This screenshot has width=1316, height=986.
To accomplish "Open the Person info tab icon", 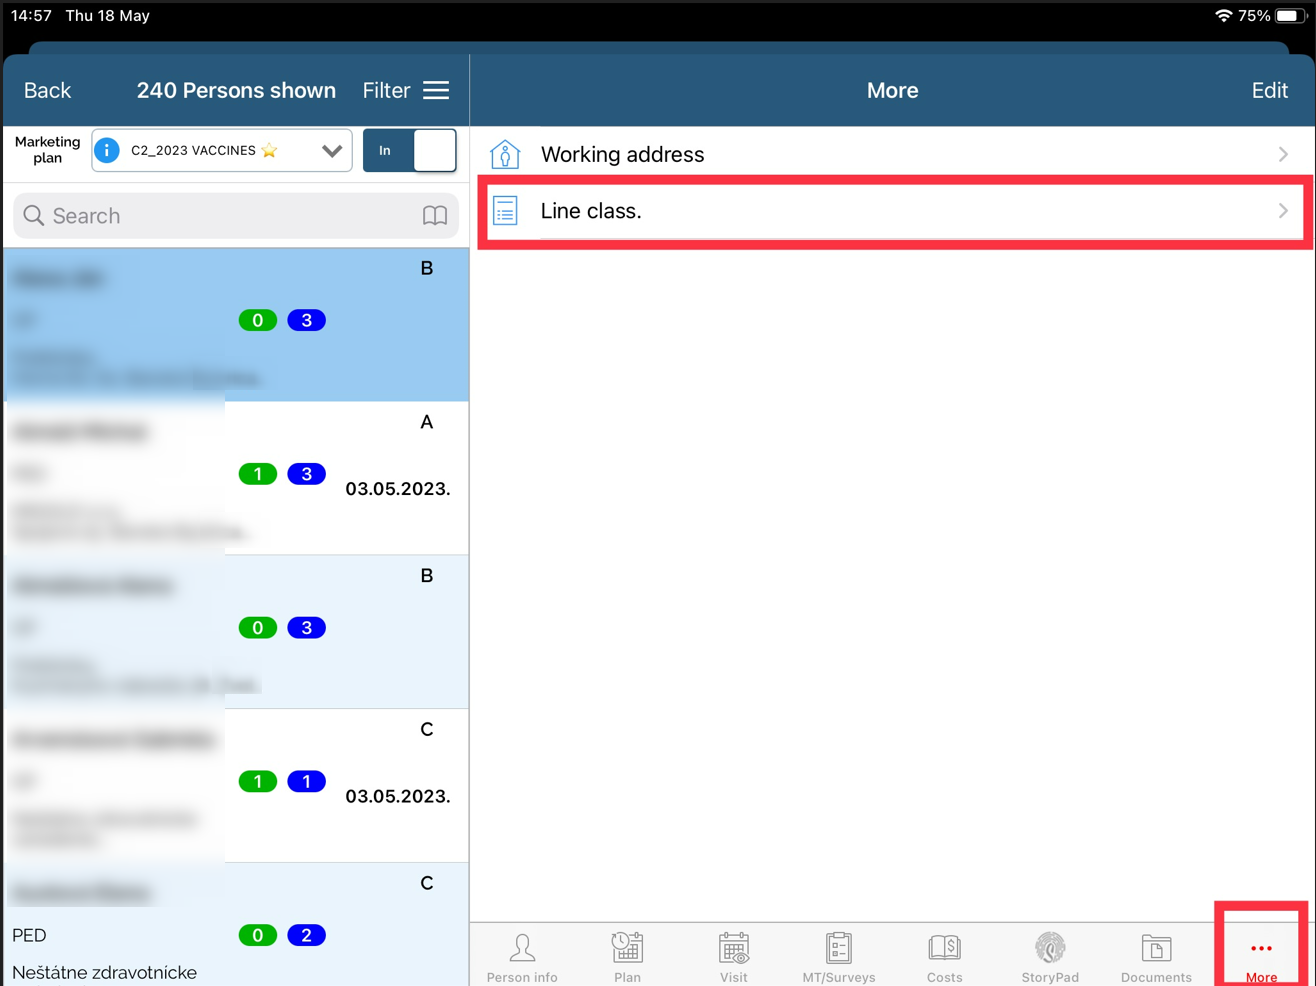I will [x=522, y=948].
